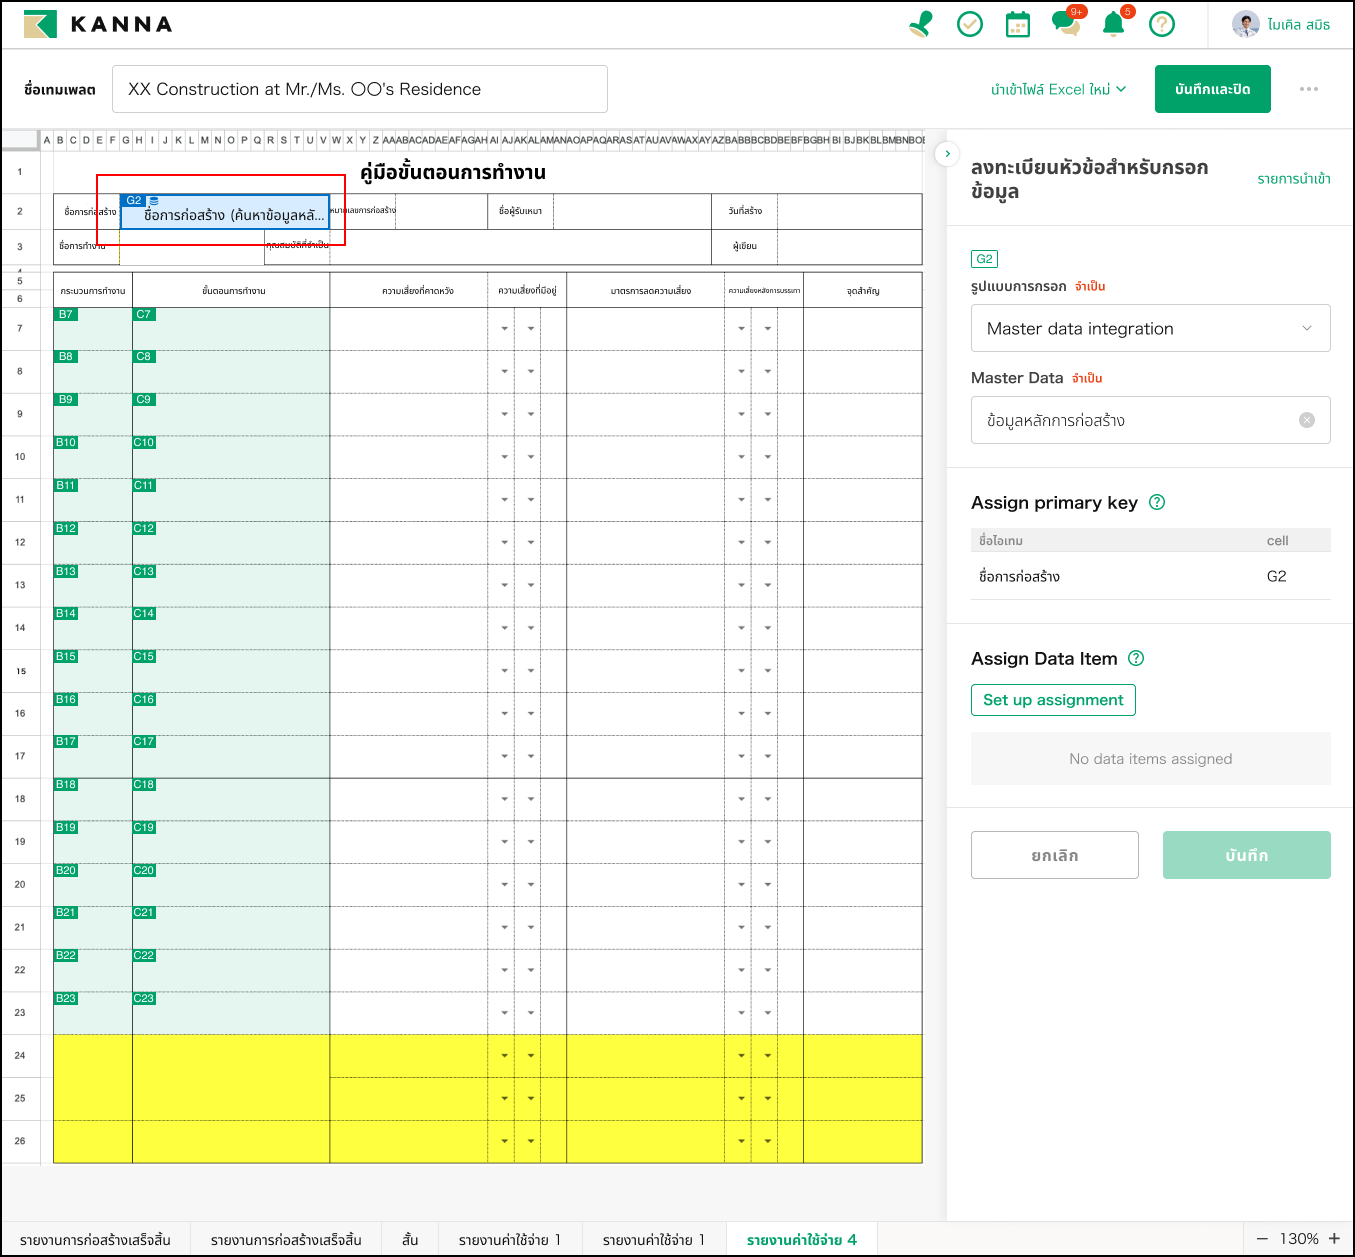Switch to the รายงานค่าใช้จ่าย 4 sheet tab
The width and height of the screenshot is (1355, 1257).
click(801, 1239)
